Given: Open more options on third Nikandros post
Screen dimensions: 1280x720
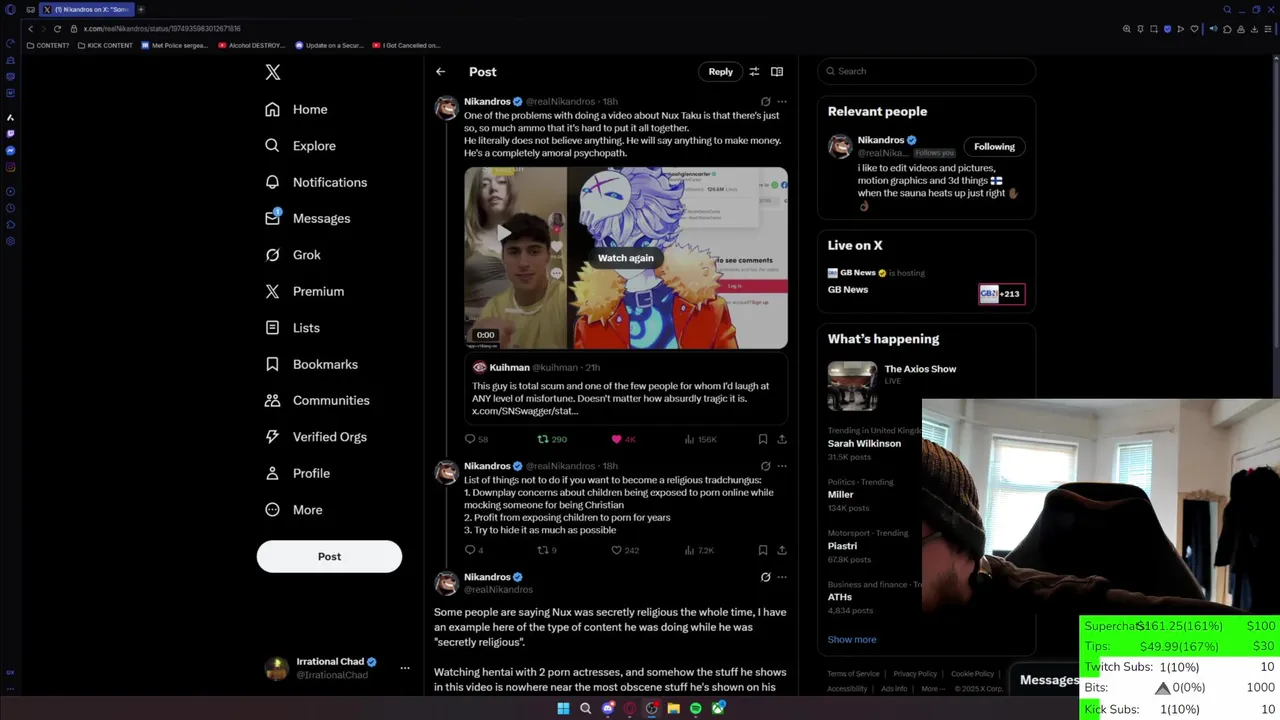Looking at the screenshot, I should point(782,577).
